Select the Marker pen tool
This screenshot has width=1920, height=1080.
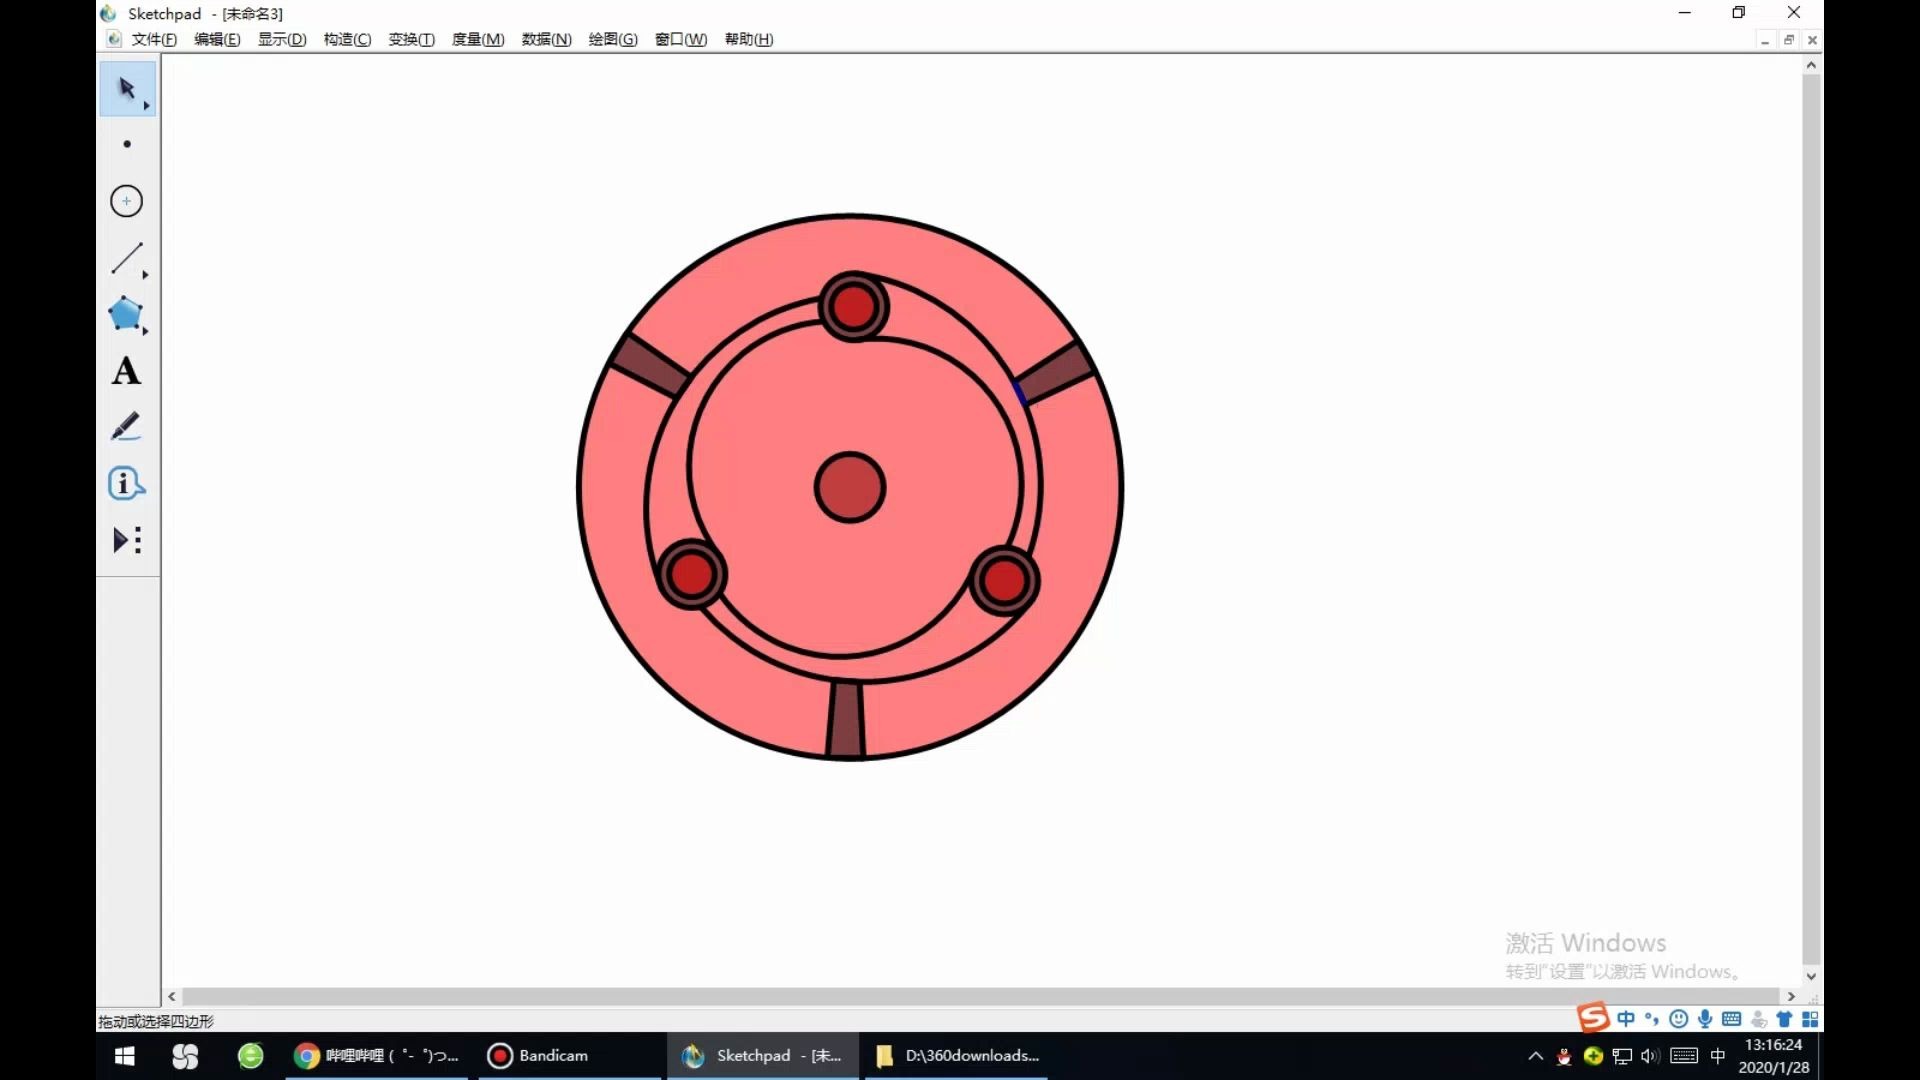coord(127,427)
